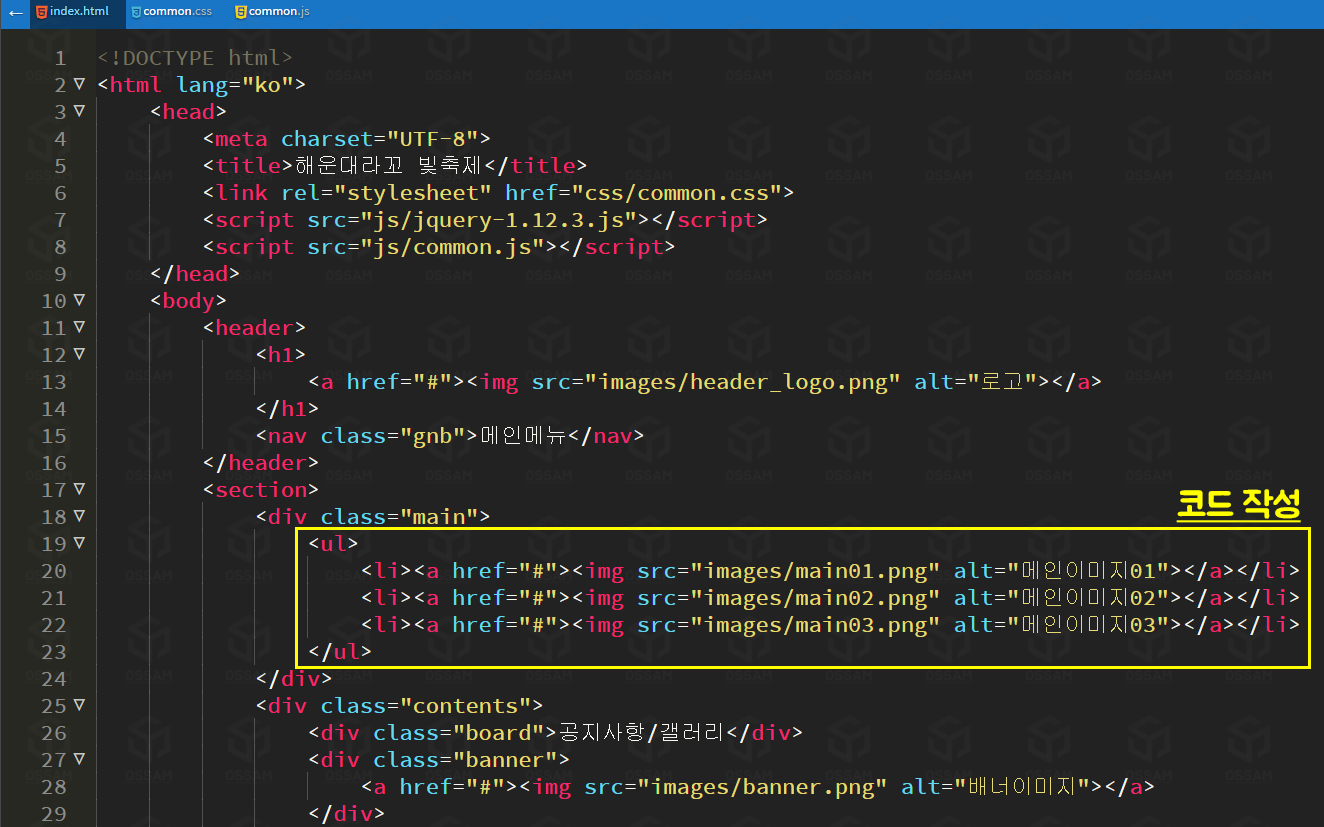Click the closing </head> tag
The image size is (1324, 827).
click(195, 274)
